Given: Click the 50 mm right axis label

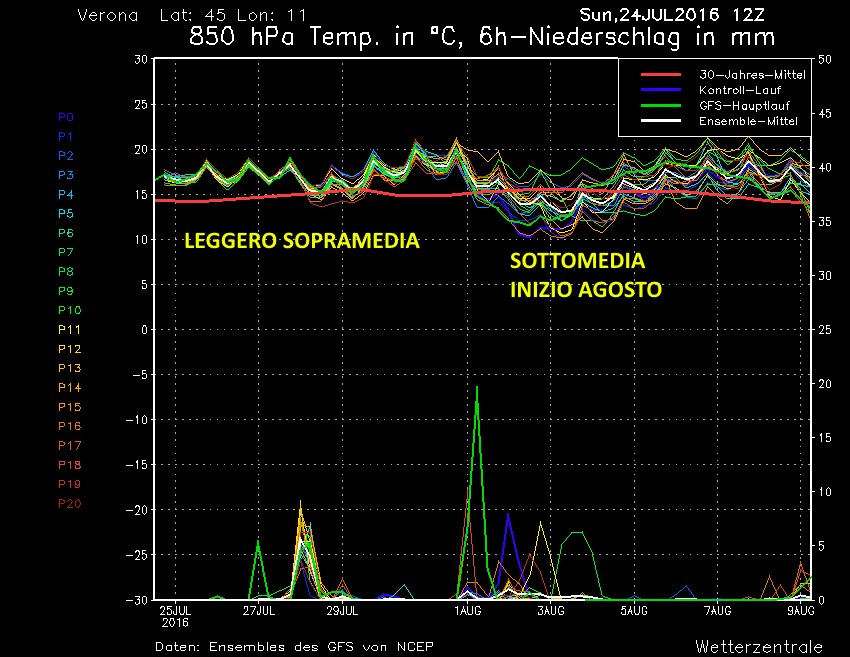Looking at the screenshot, I should pos(825,60).
